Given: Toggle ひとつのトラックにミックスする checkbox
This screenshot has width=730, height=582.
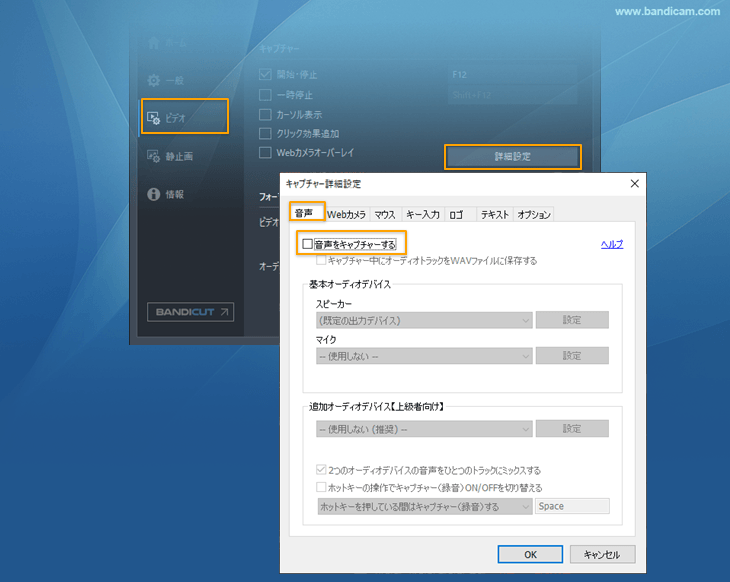Looking at the screenshot, I should [x=321, y=470].
